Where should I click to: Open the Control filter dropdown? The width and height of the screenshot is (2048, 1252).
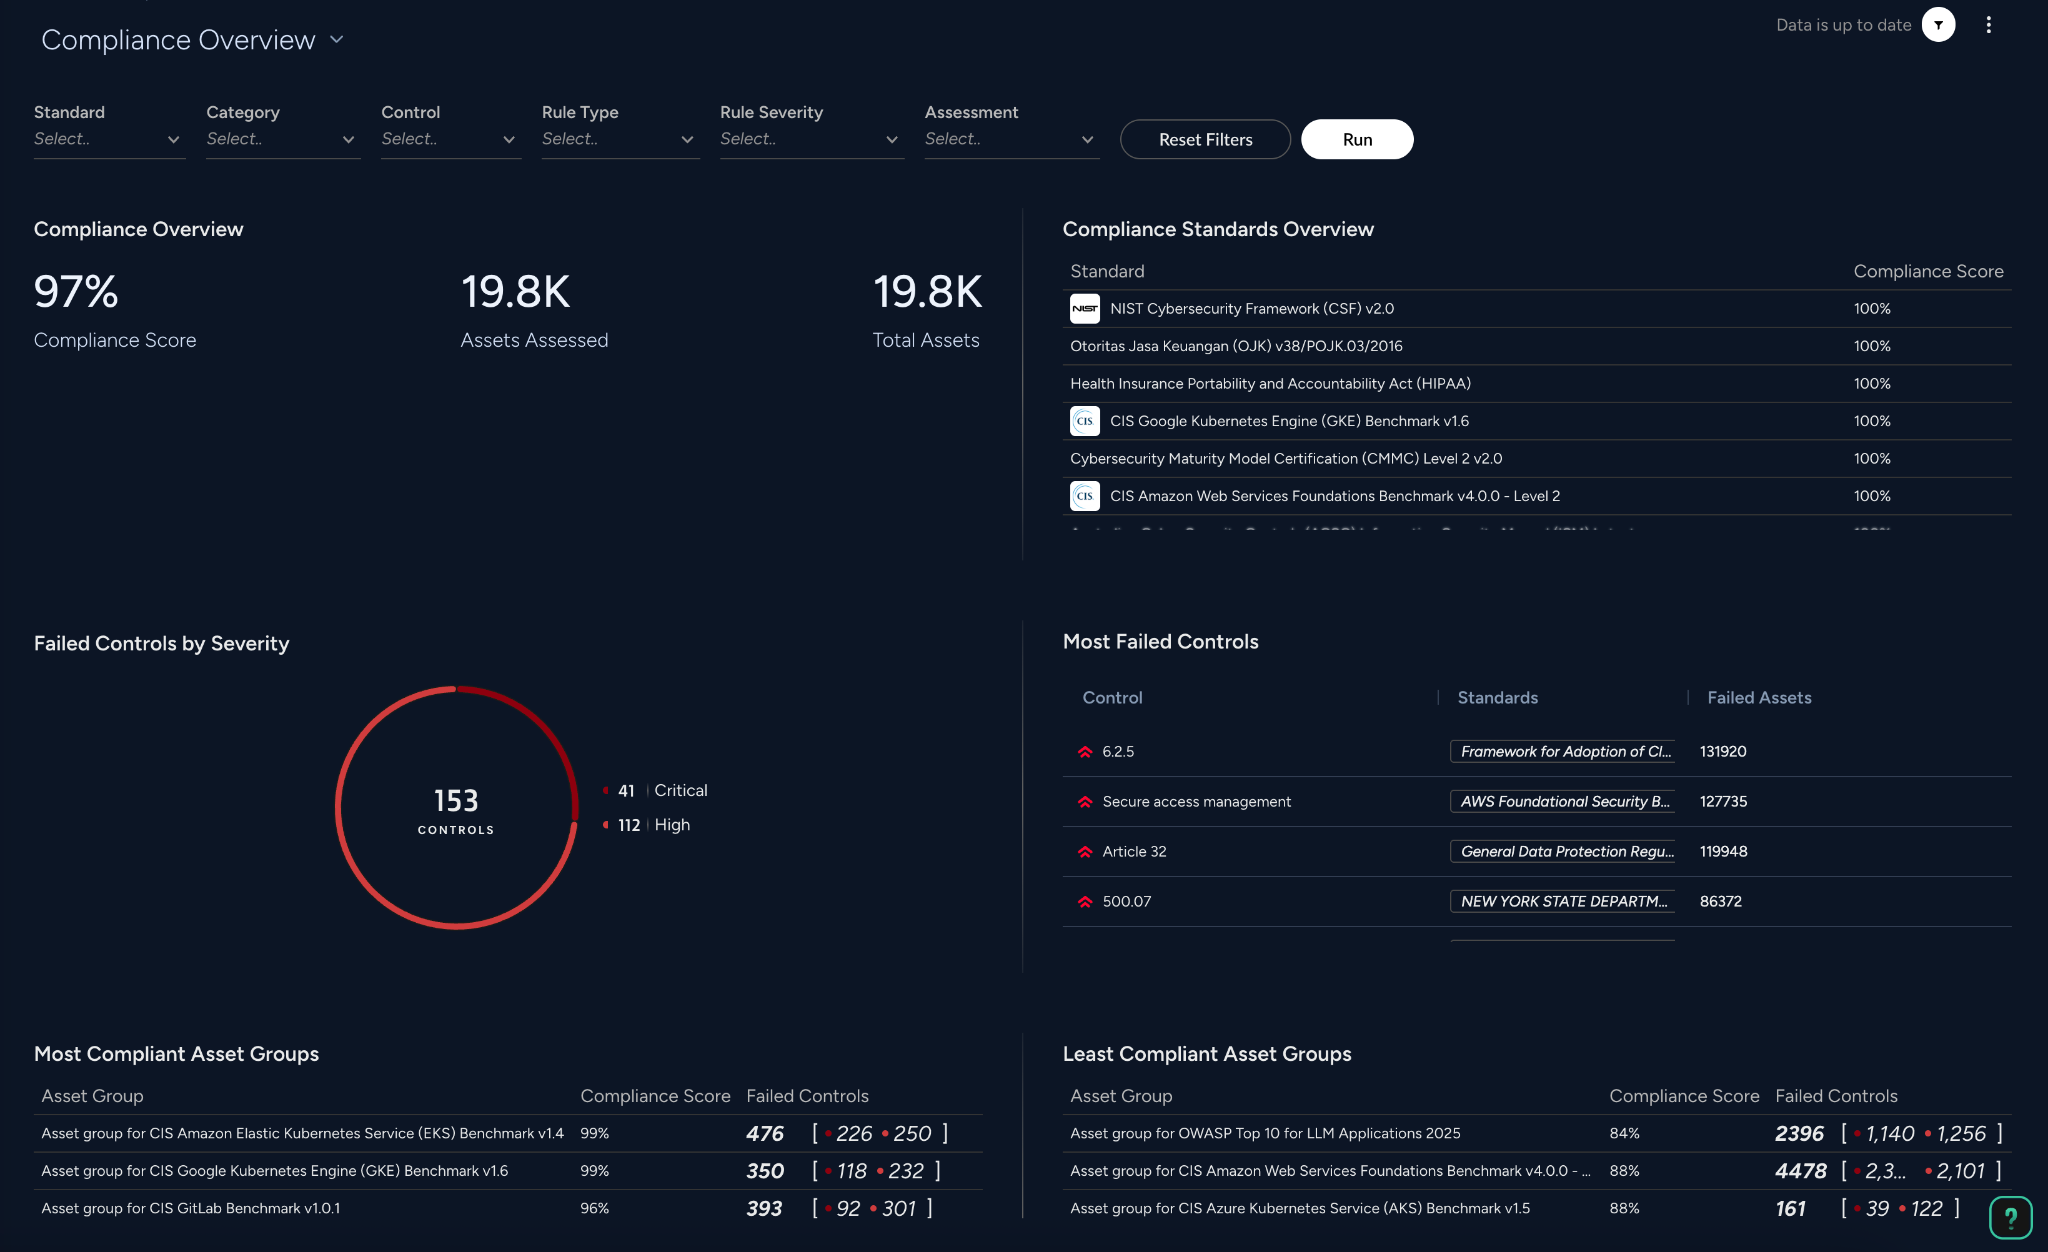pos(451,139)
